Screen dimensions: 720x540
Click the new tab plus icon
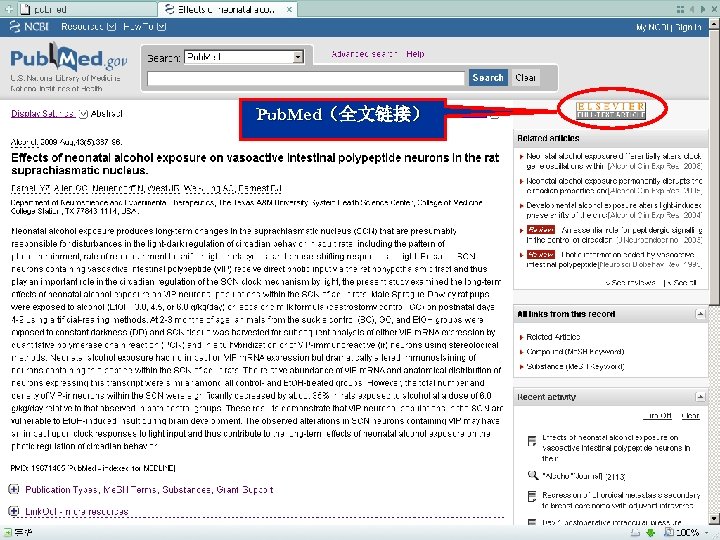point(8,9)
